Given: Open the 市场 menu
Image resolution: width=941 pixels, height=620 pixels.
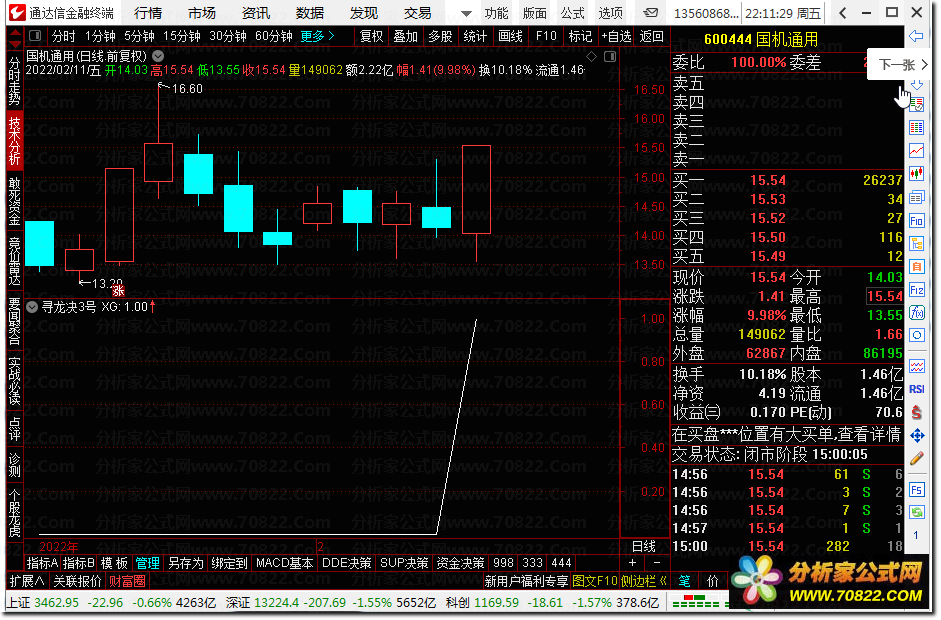Looking at the screenshot, I should pyautogui.click(x=202, y=13).
